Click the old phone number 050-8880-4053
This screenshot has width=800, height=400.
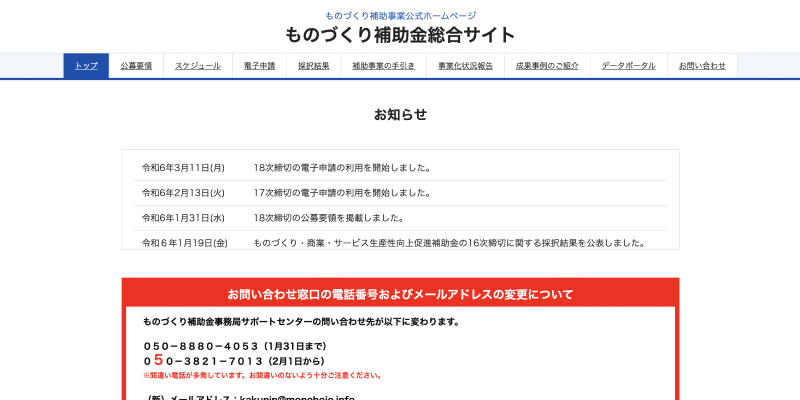(x=201, y=346)
